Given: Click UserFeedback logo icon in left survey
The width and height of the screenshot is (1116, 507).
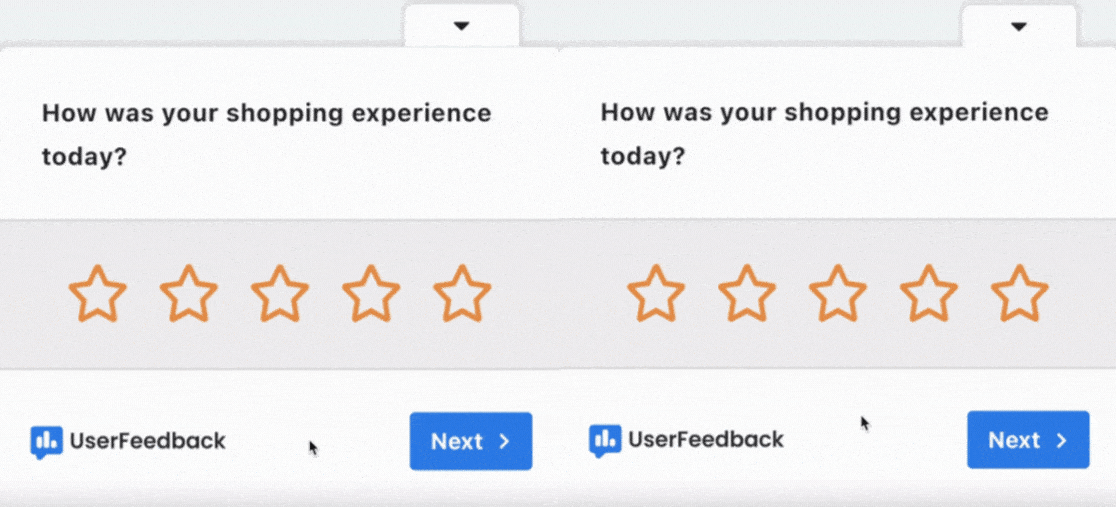Looking at the screenshot, I should (46, 441).
